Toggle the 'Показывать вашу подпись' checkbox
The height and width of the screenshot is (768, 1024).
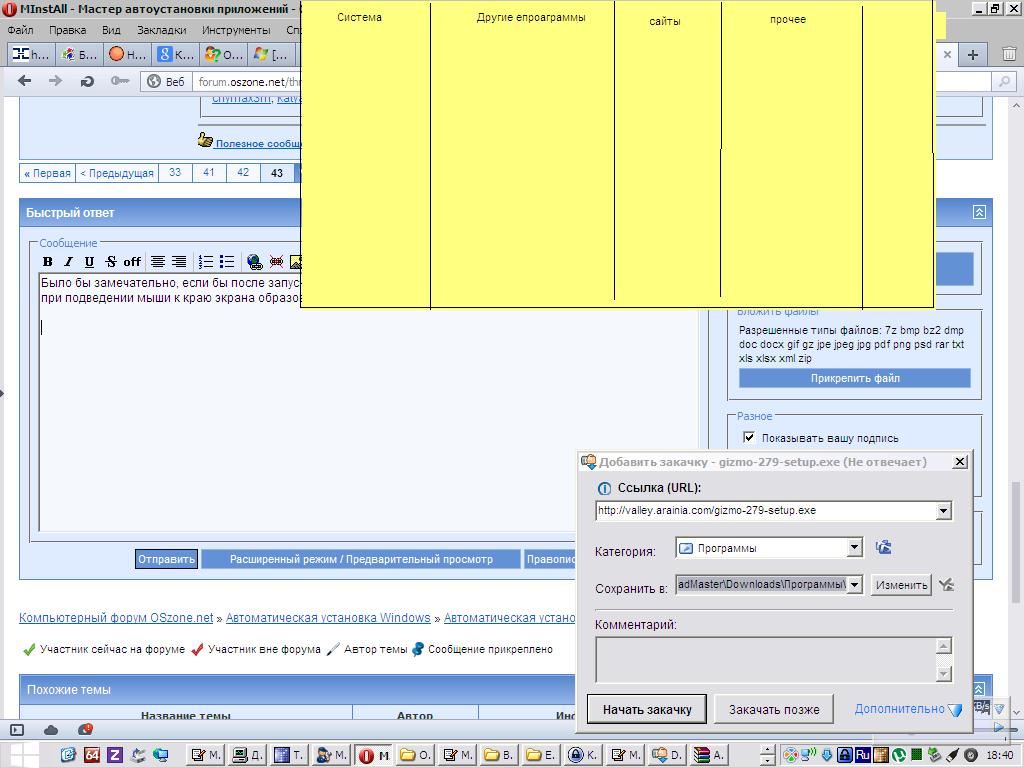(749, 437)
